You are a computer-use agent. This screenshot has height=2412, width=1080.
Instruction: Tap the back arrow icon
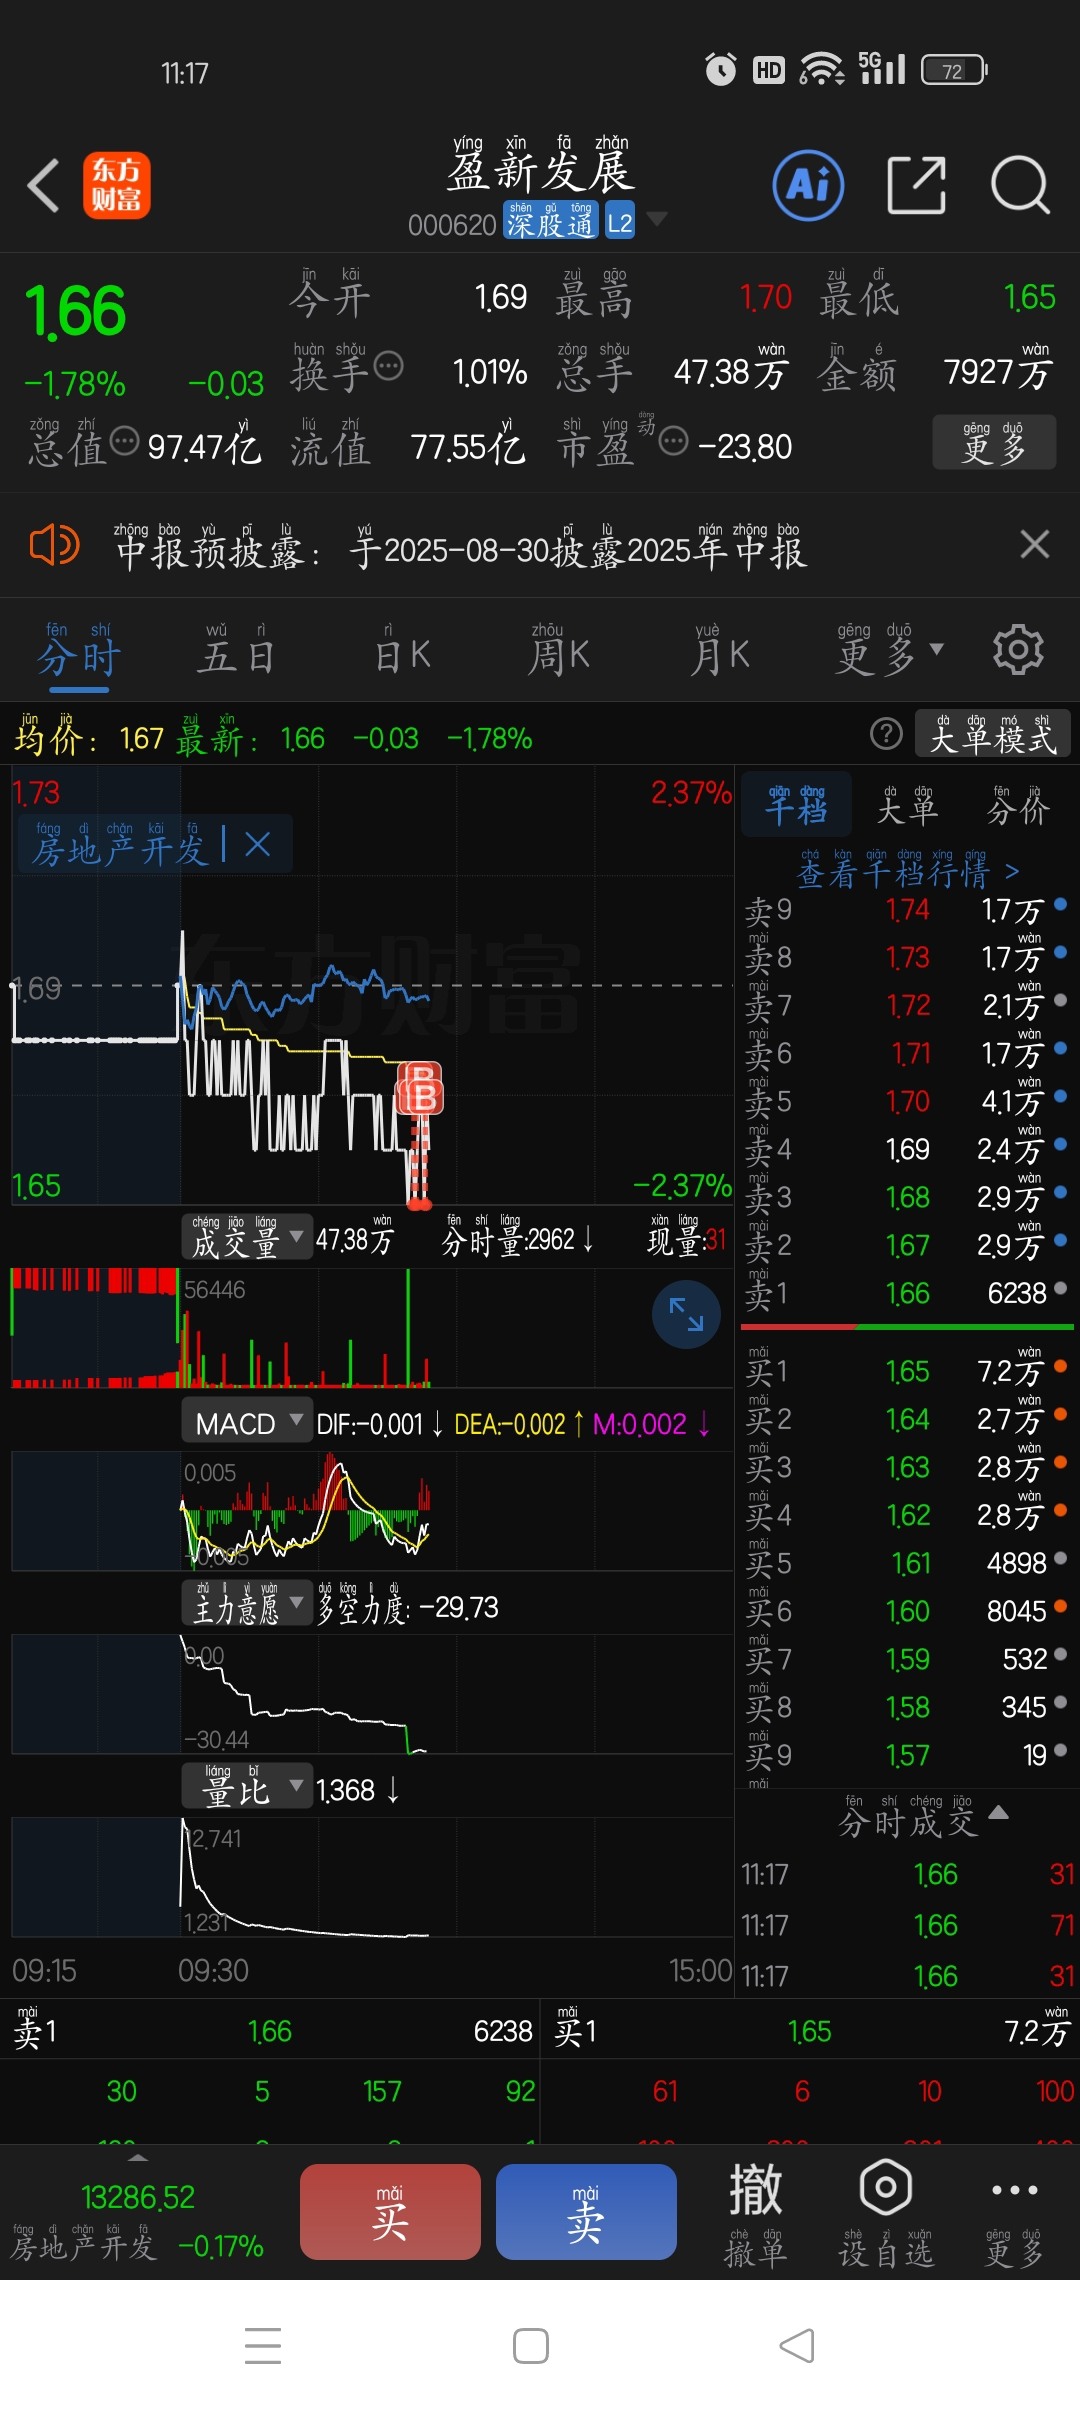point(44,185)
